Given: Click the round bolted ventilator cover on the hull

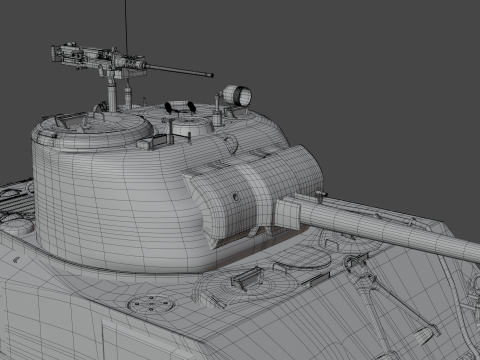Looking at the screenshot, I should pos(151,303).
